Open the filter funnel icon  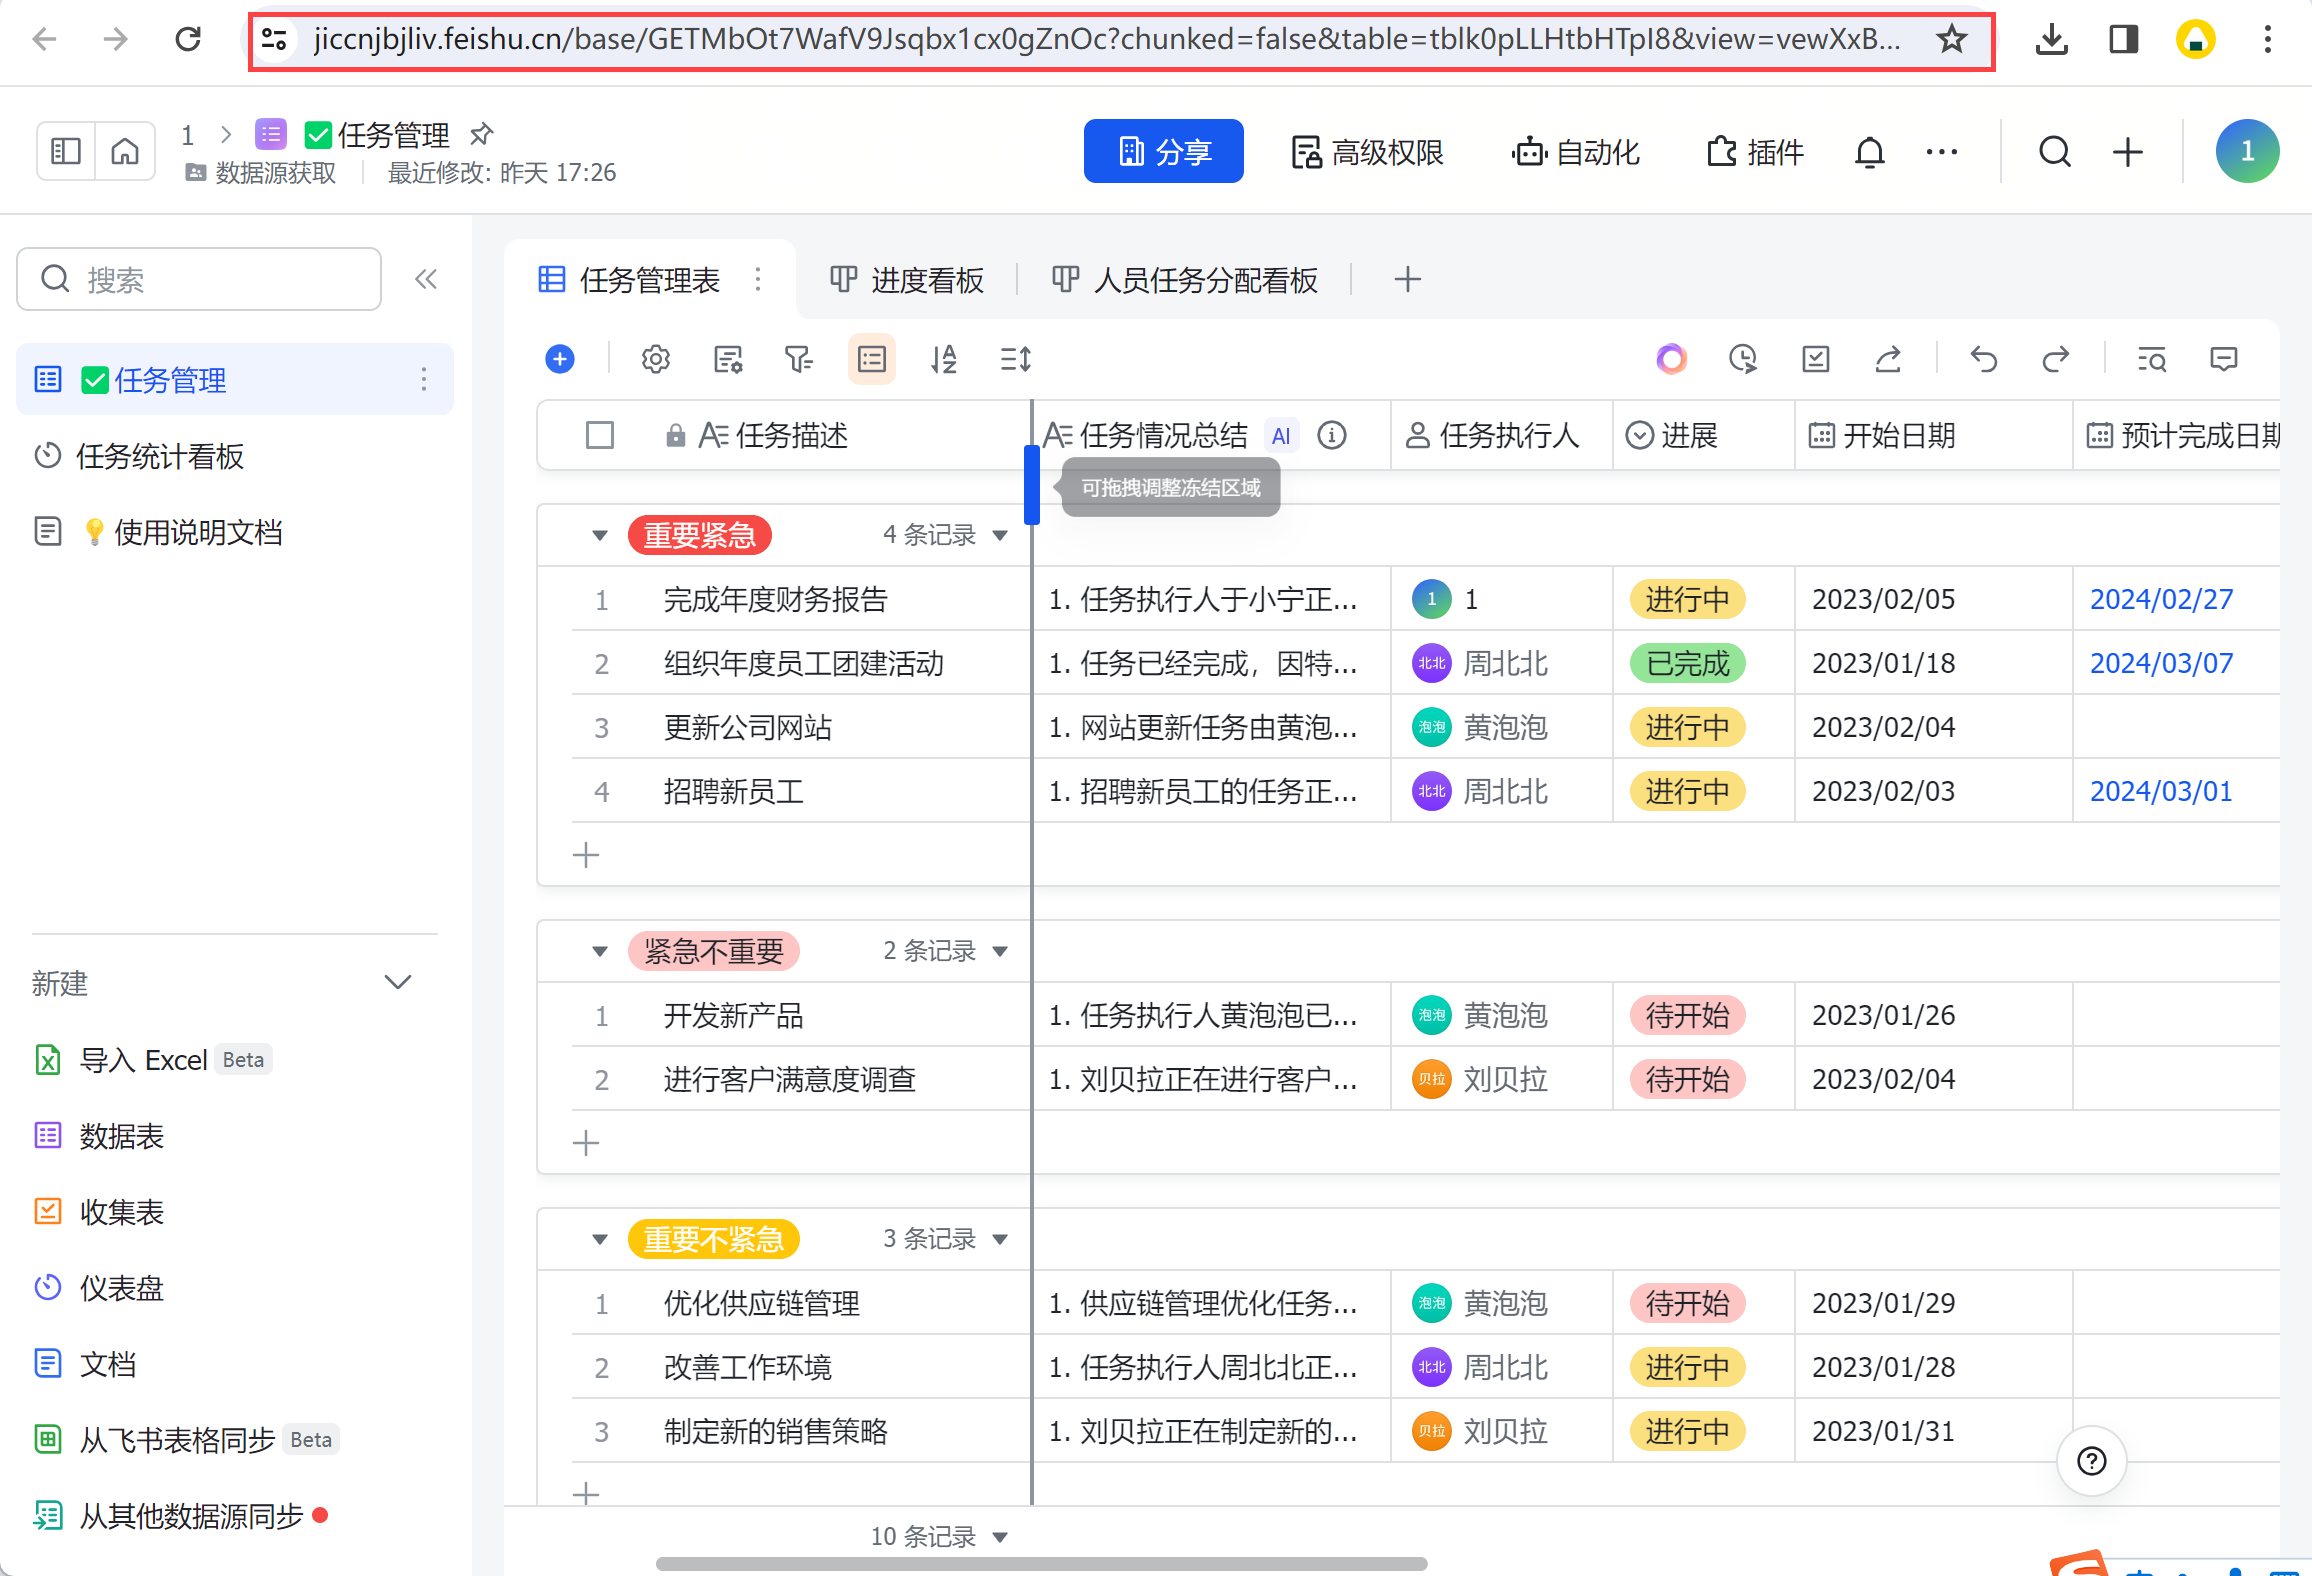(799, 359)
